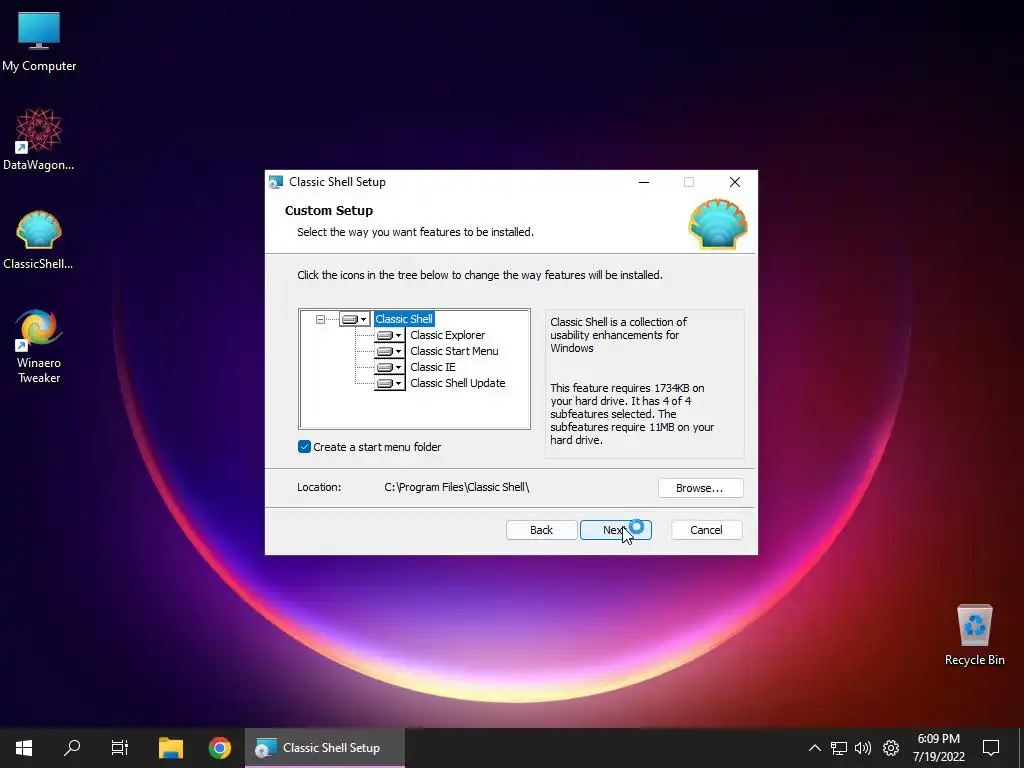Select the Classic IE feature

click(432, 367)
